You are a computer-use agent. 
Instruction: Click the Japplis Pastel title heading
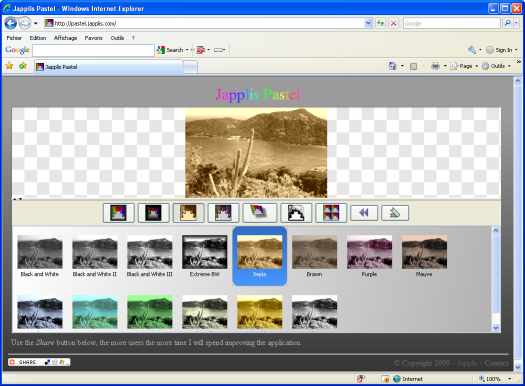[x=258, y=95]
